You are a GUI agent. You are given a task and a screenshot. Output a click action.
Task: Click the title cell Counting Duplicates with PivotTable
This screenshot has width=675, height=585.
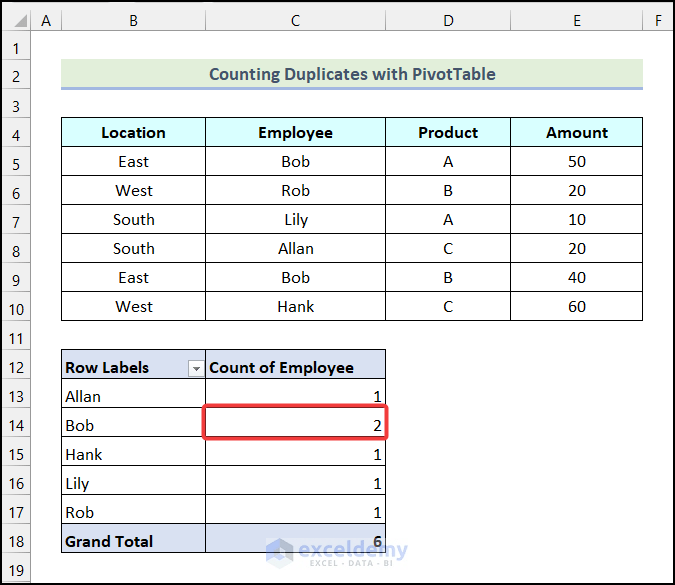point(352,74)
